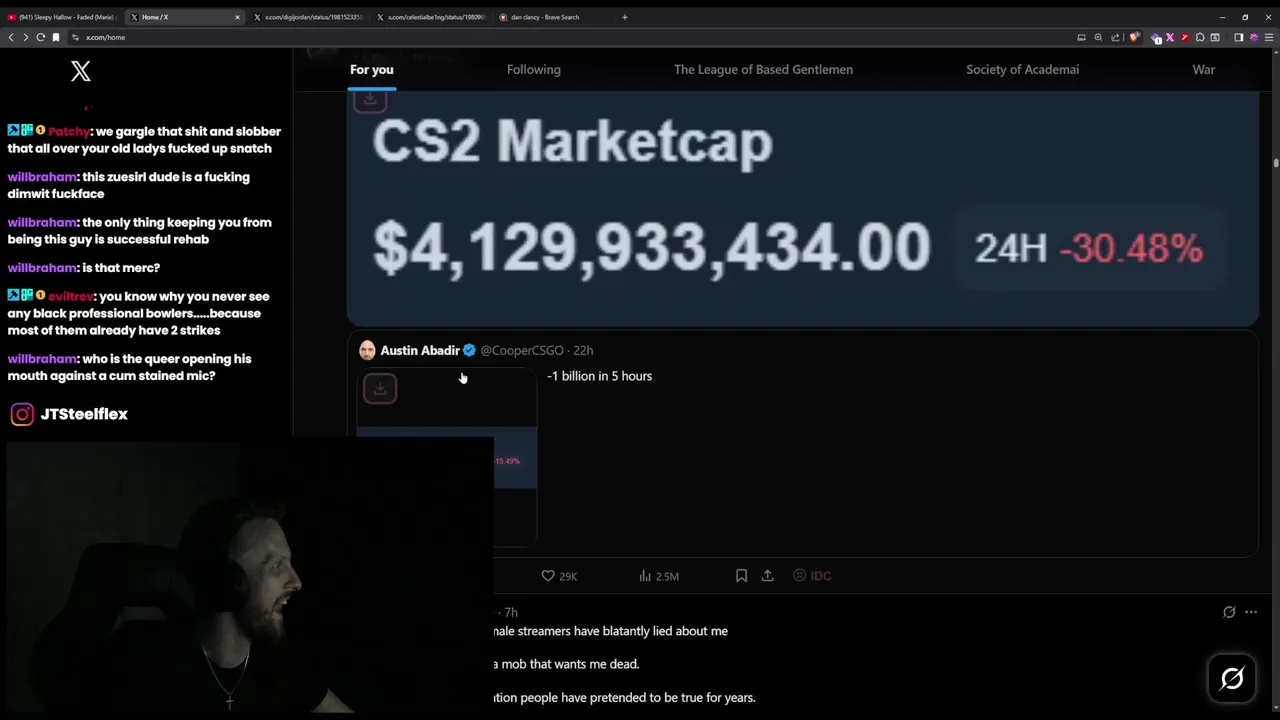Click the X logo in the sidebar
Screen dimensions: 1280x720
click(81, 71)
